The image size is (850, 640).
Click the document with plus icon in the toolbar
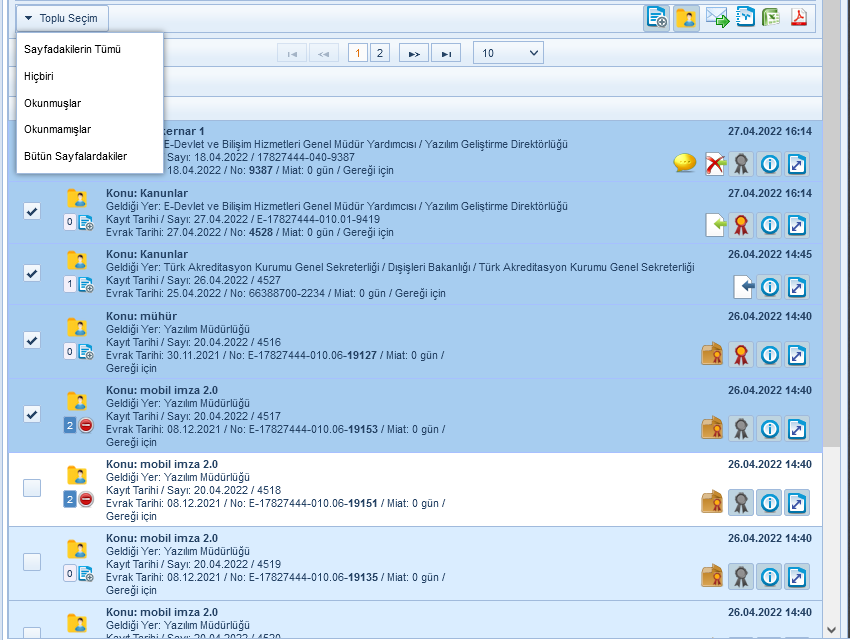click(656, 18)
